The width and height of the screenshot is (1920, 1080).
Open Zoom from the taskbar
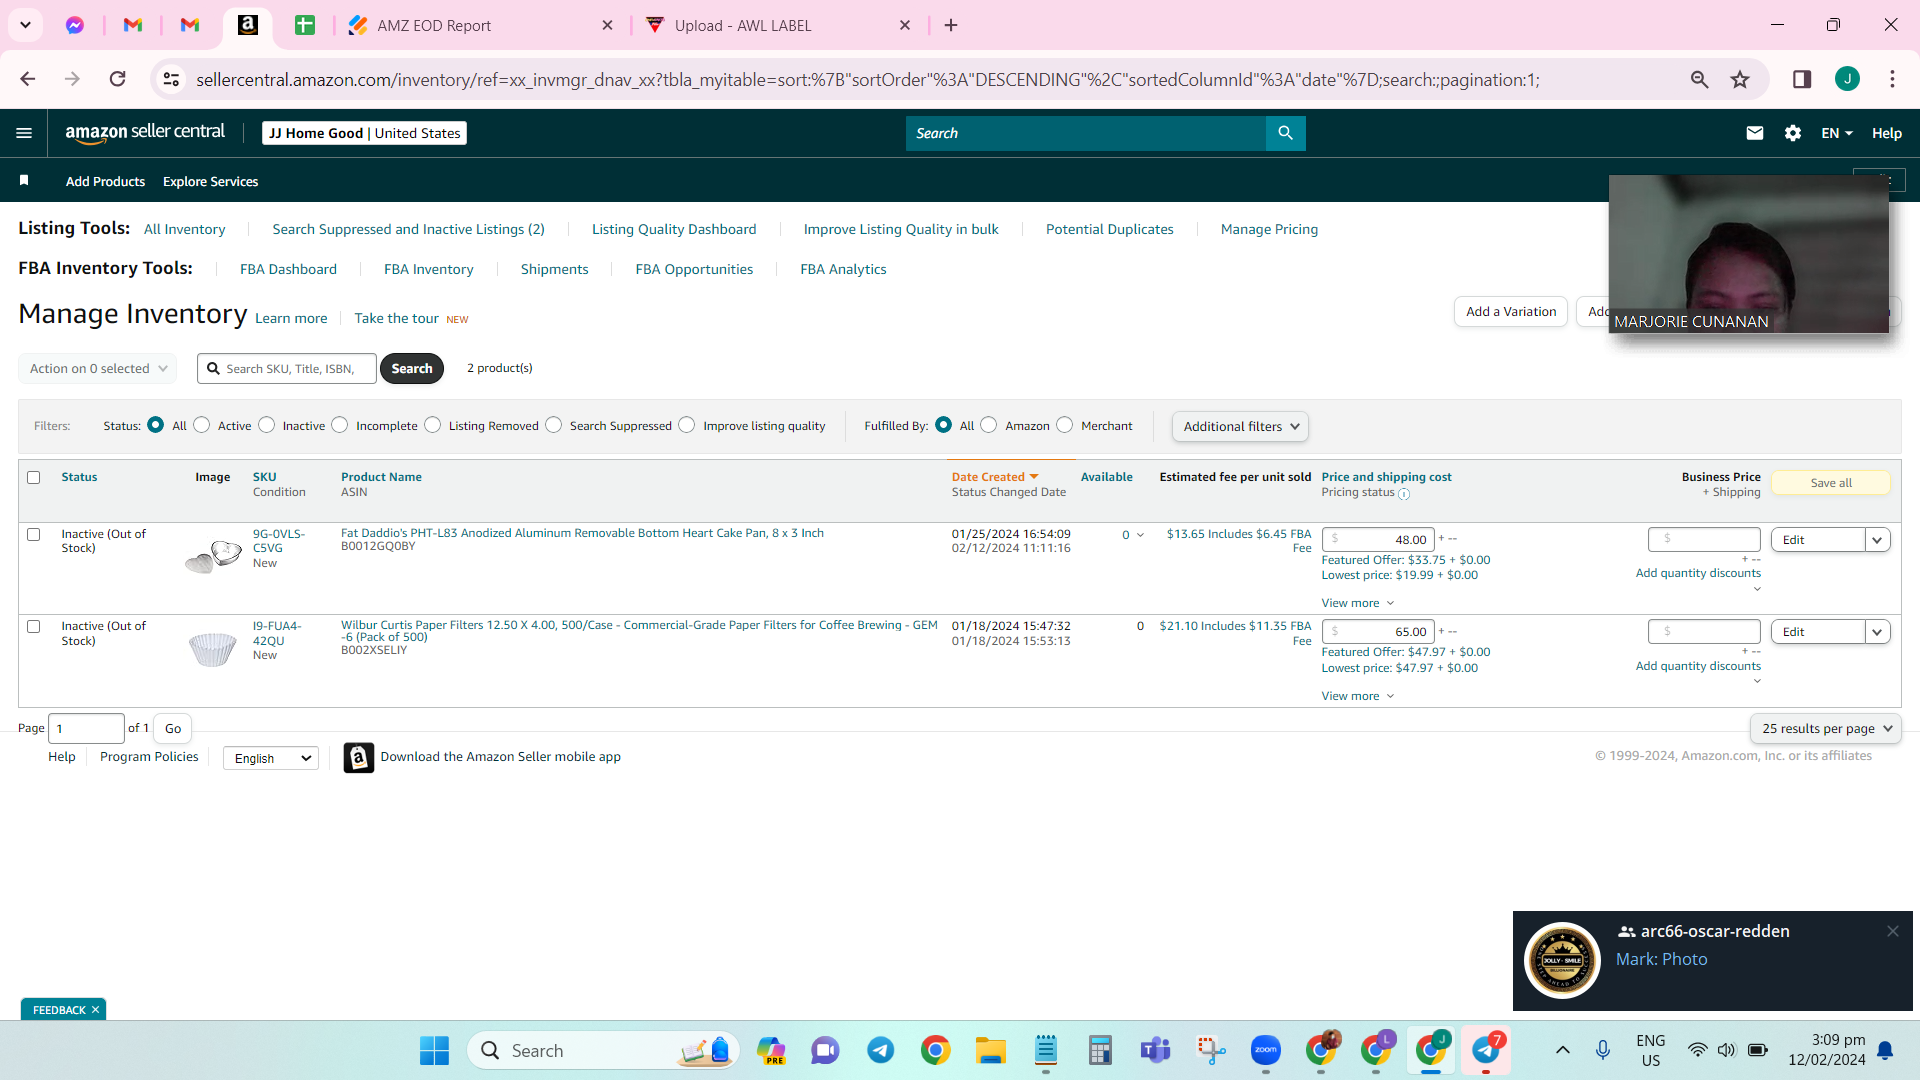[1265, 1050]
